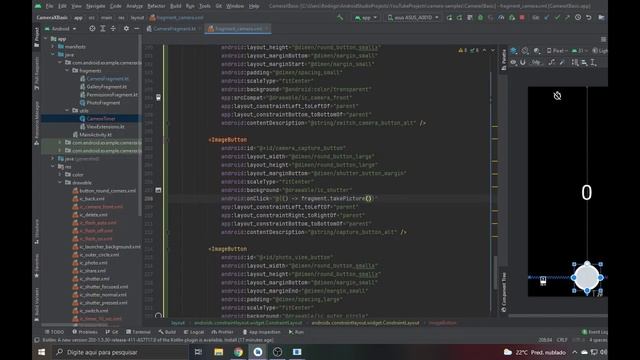Click the guidelines icon in design toolbar
The image size is (640, 360).
tap(593, 62)
